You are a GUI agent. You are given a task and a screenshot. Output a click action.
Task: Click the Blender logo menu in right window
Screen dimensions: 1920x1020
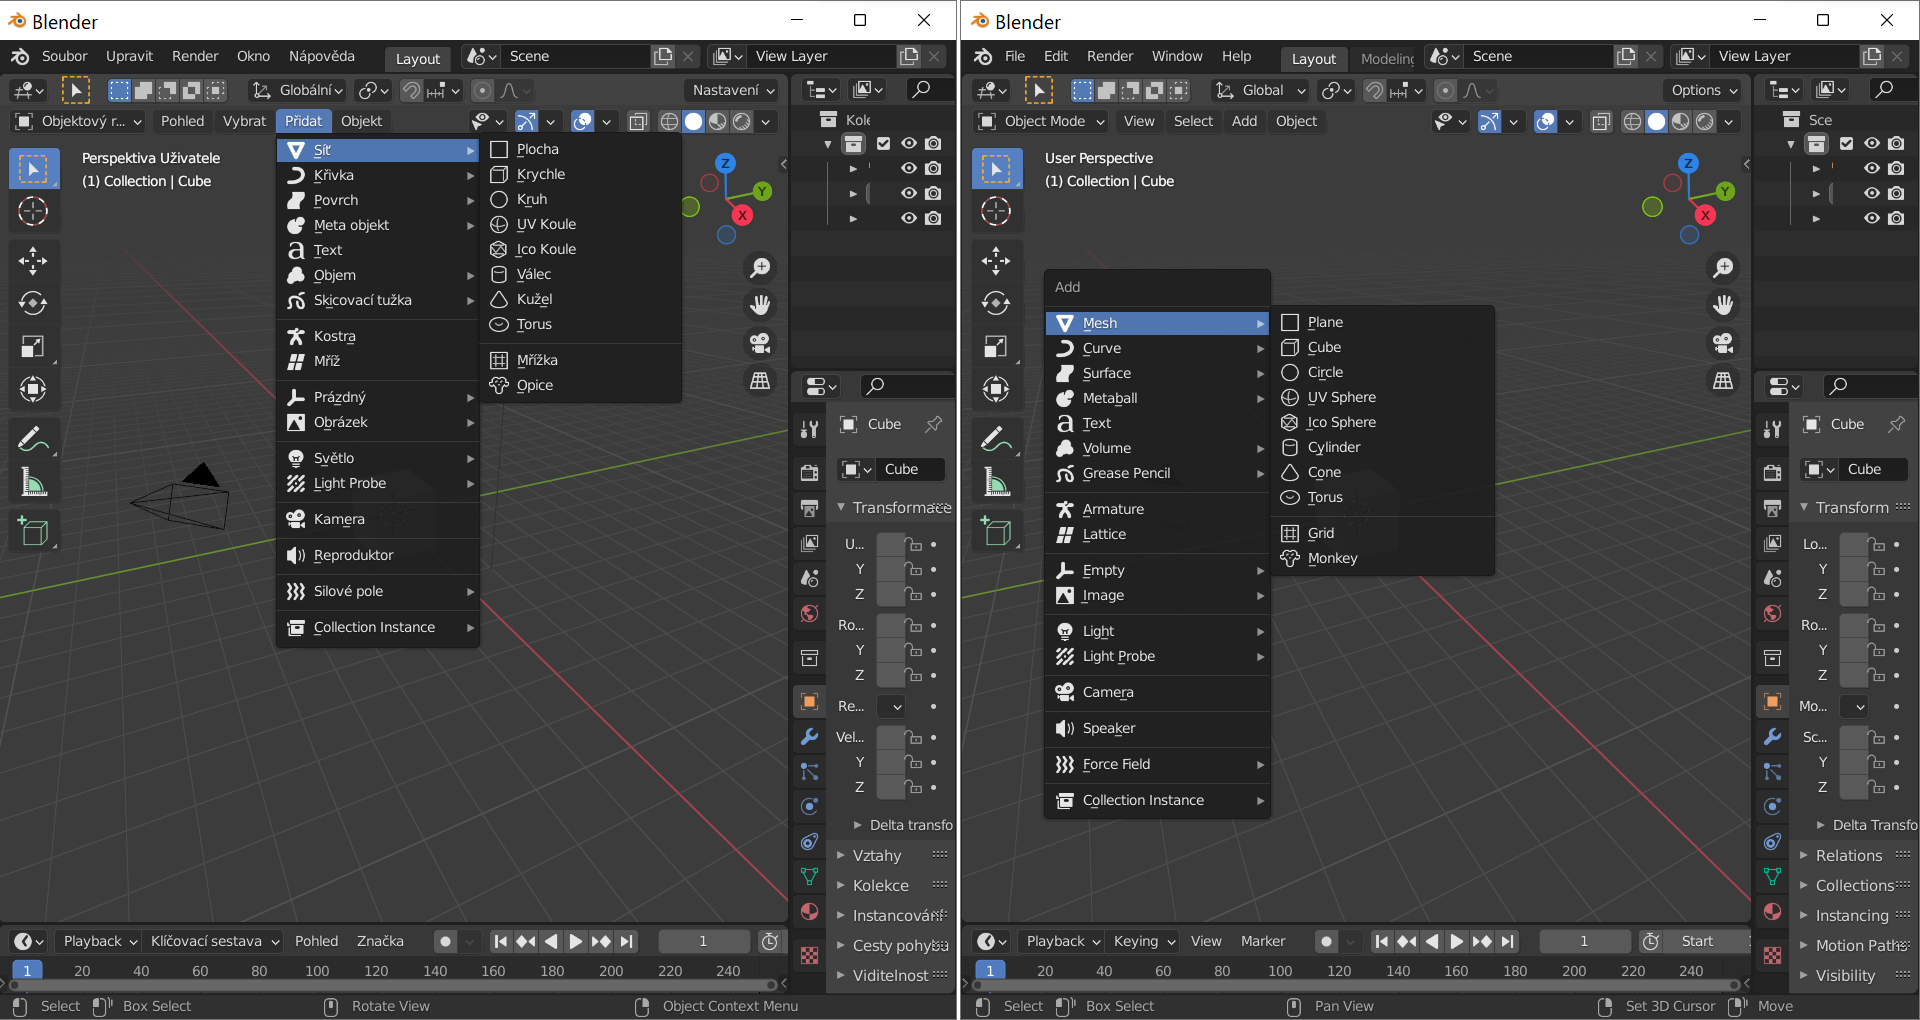point(983,56)
